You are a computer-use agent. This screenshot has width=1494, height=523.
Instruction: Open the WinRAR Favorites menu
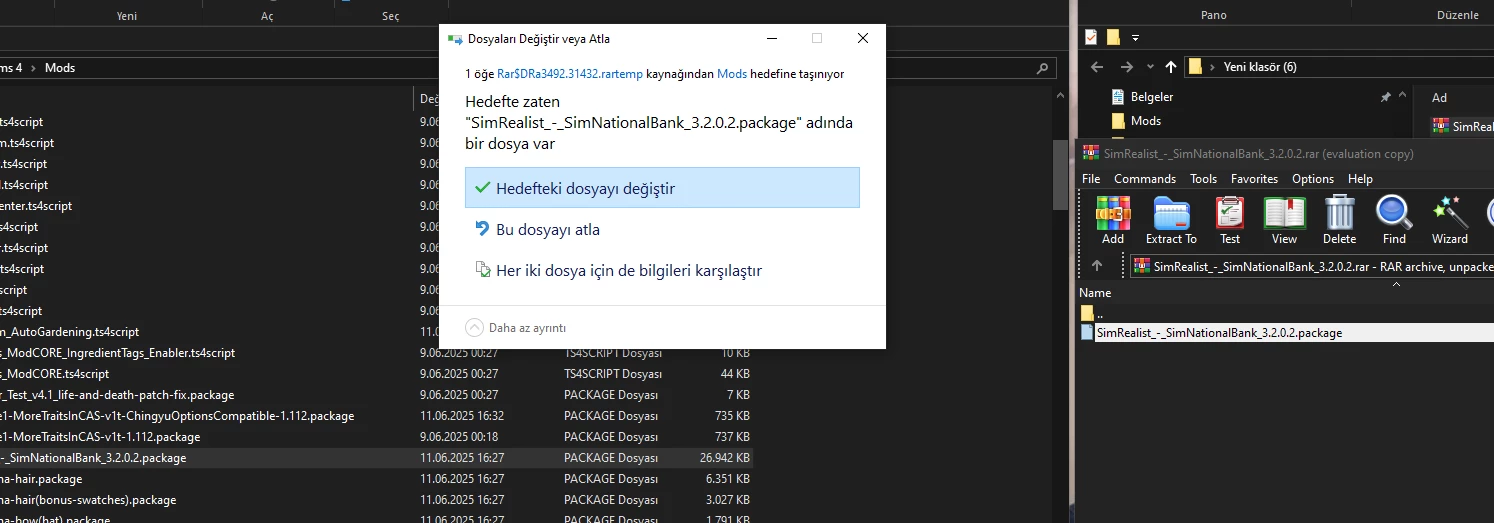coord(1254,179)
